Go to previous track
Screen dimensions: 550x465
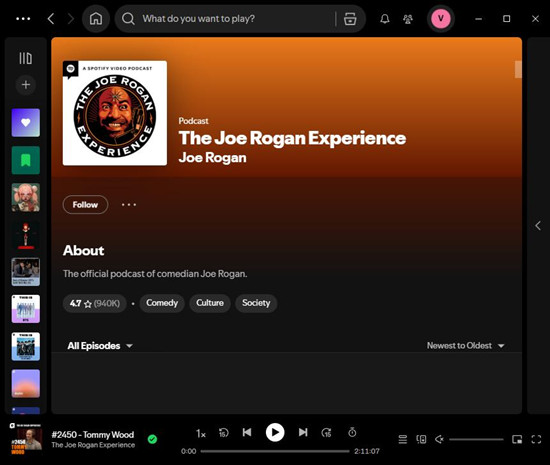click(247, 432)
